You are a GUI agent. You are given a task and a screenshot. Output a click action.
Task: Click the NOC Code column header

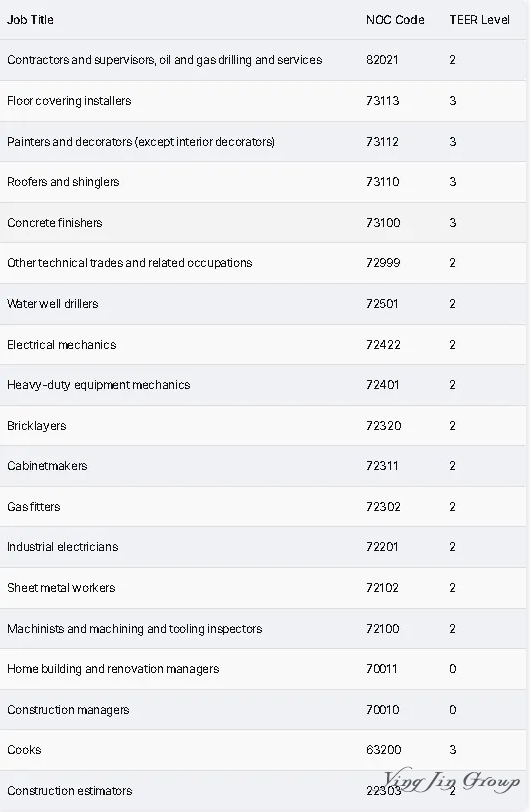click(x=395, y=20)
